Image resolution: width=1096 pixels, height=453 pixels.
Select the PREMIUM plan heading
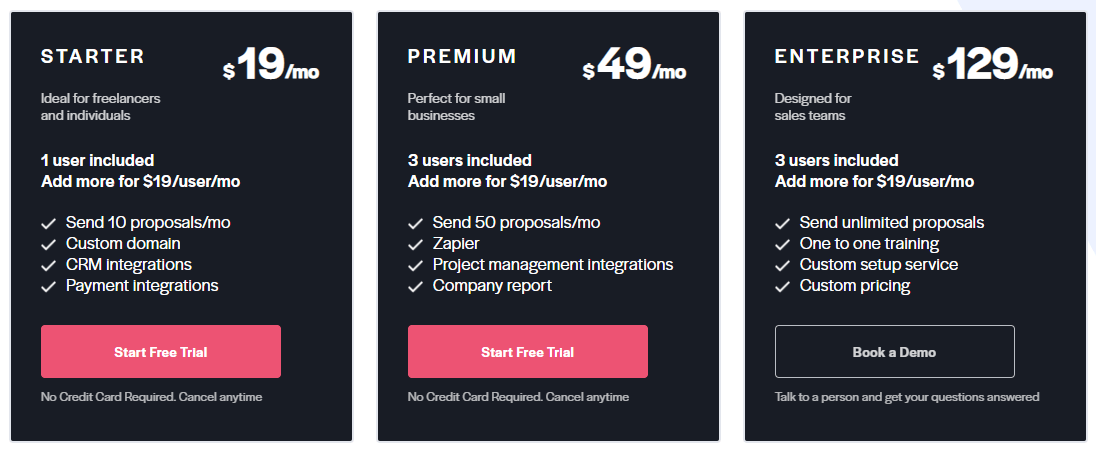point(462,57)
